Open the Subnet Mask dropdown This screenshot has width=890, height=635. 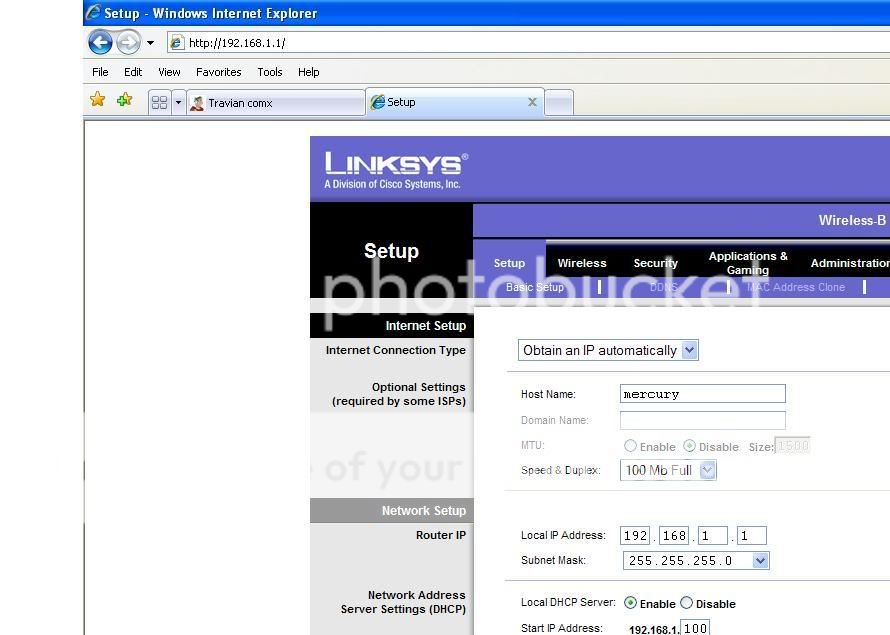click(760, 561)
